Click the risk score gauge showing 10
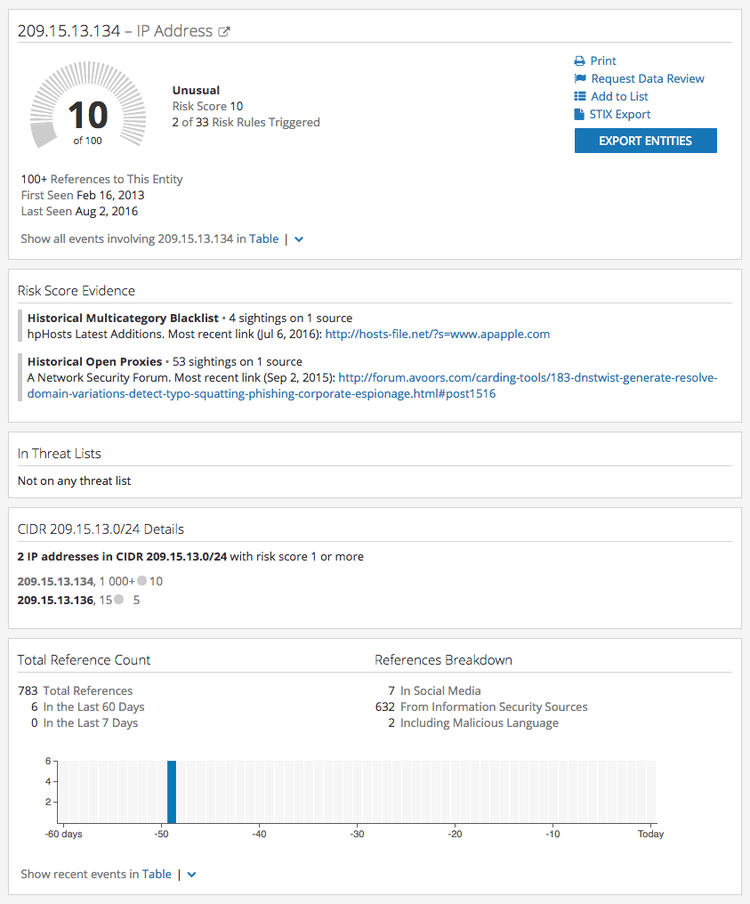The height and width of the screenshot is (904, 750). 87,115
